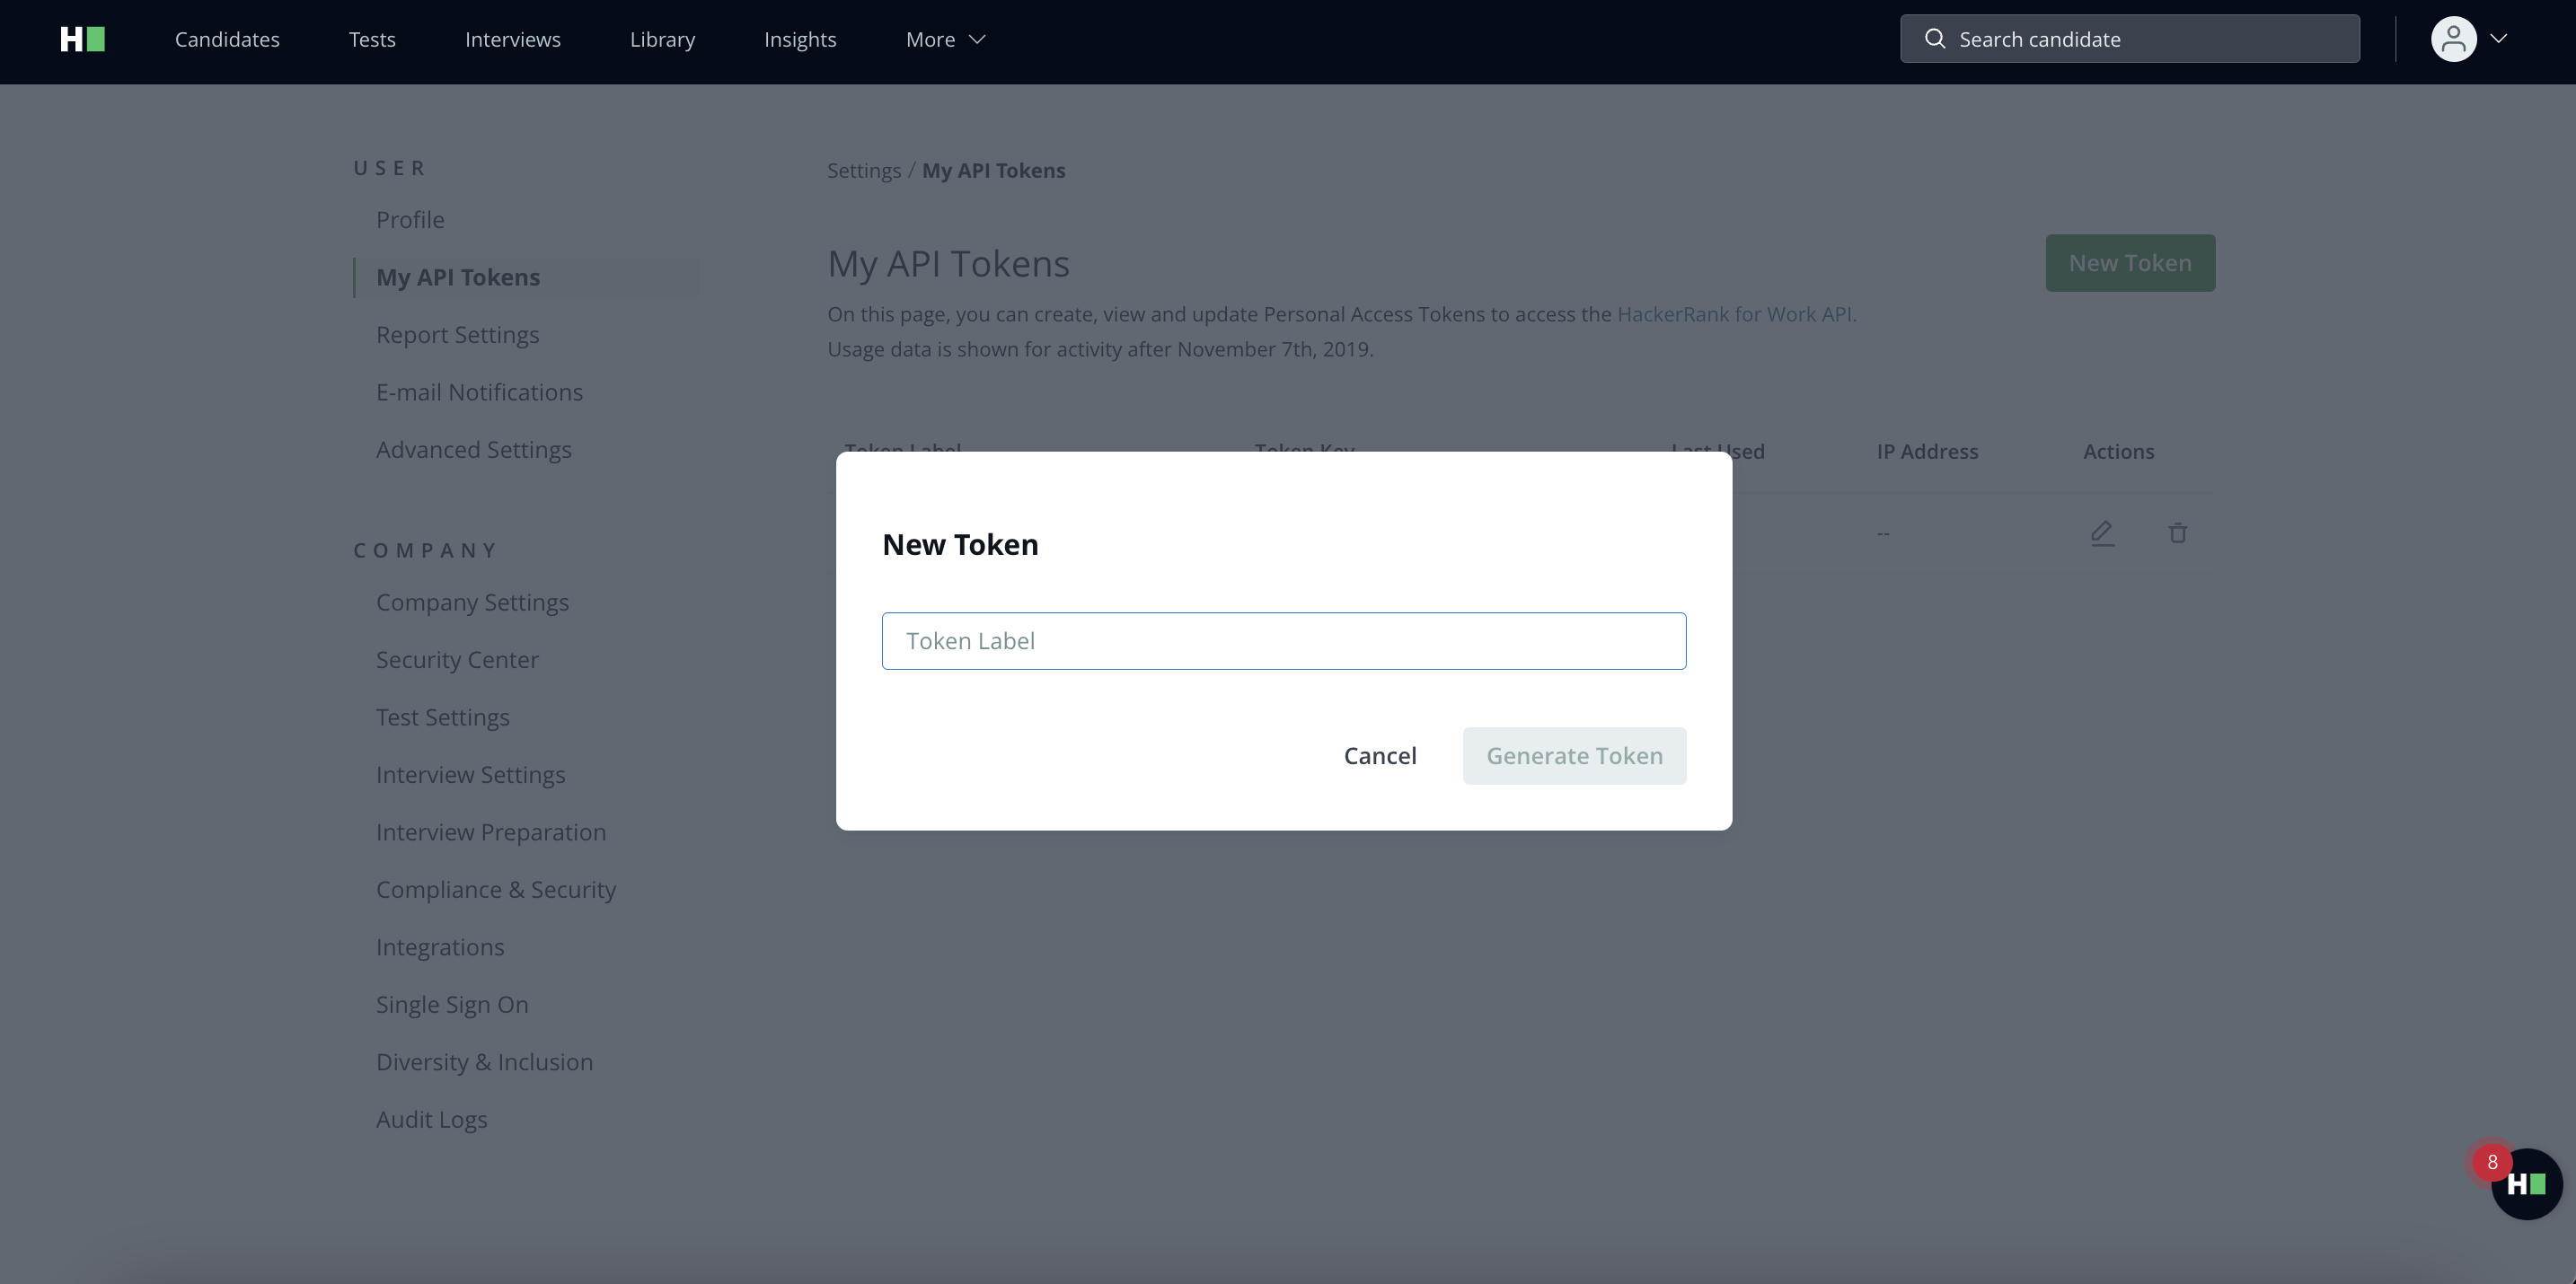Click the Generate Token button
This screenshot has height=1284, width=2576.
[x=1574, y=756]
